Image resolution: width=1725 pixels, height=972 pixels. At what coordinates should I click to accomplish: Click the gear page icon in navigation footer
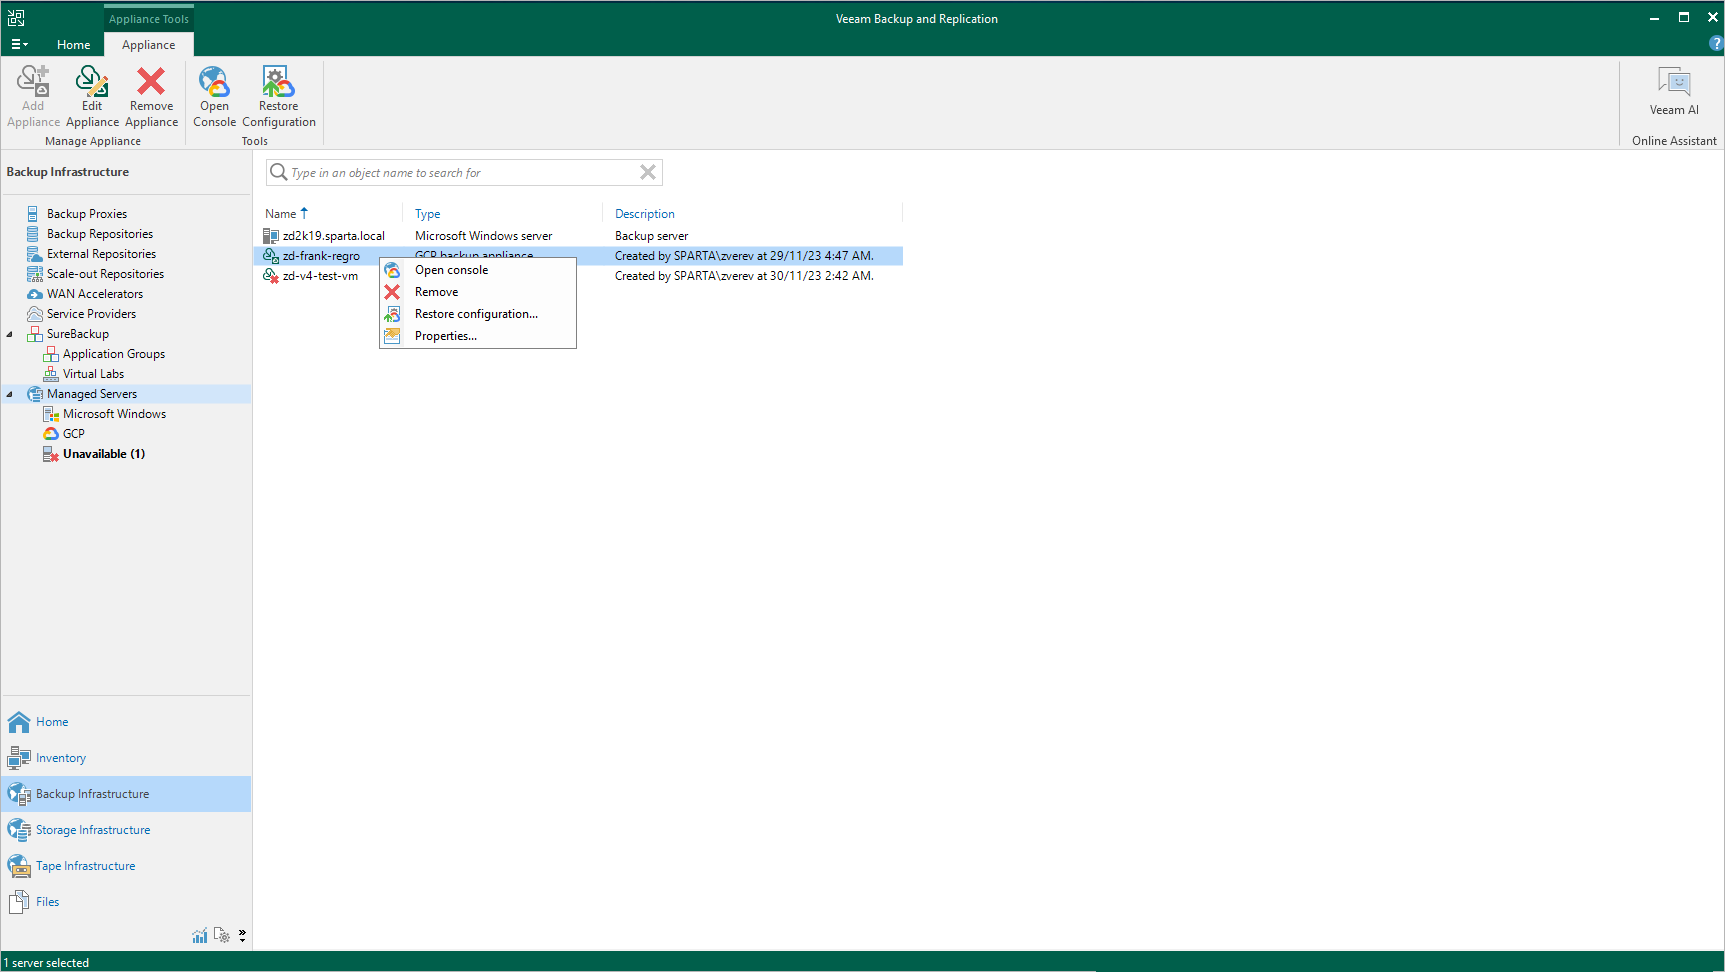coord(222,936)
